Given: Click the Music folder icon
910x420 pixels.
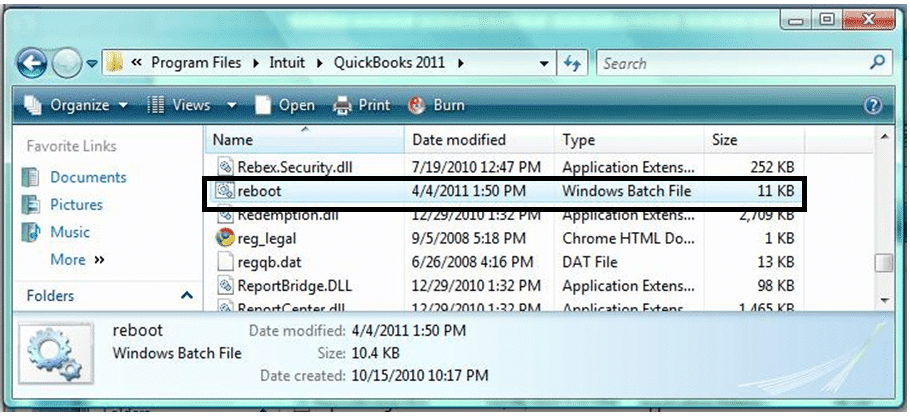Looking at the screenshot, I should 30,232.
